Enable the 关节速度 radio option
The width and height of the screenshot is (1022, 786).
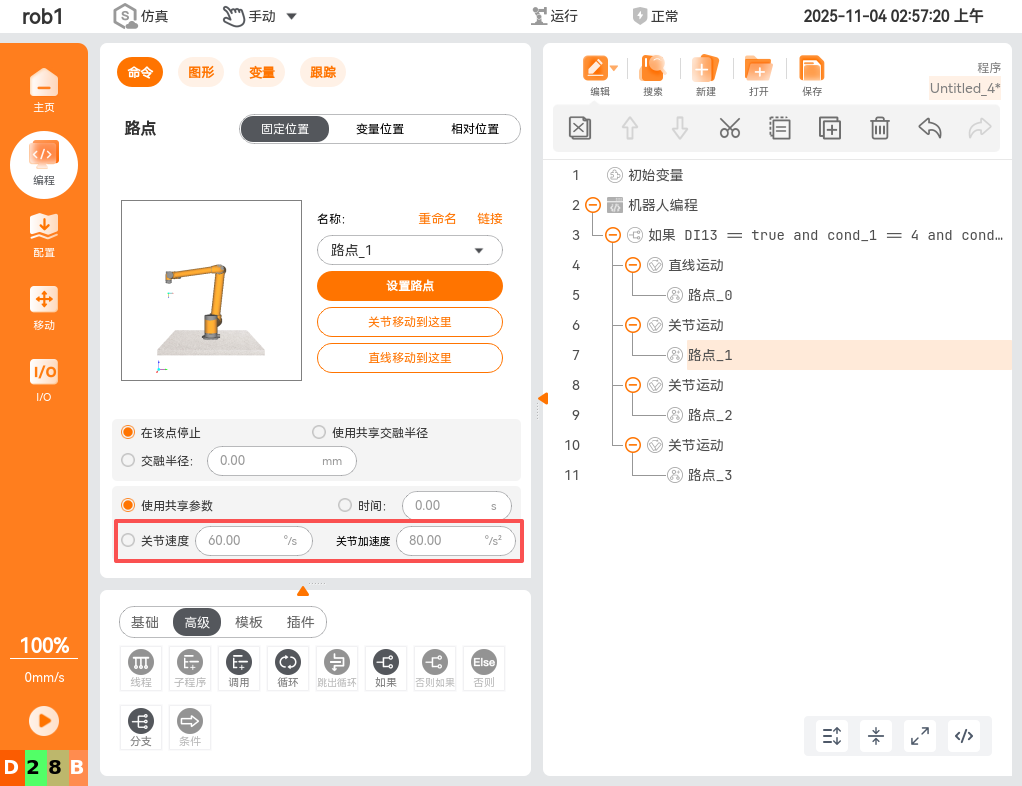(x=128, y=540)
